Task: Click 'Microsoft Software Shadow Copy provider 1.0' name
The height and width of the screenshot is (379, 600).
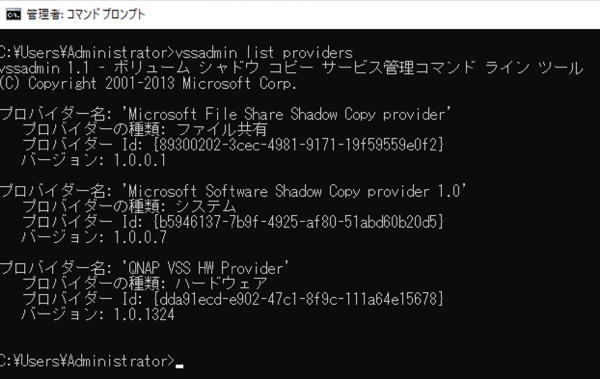Action: pyautogui.click(x=294, y=191)
